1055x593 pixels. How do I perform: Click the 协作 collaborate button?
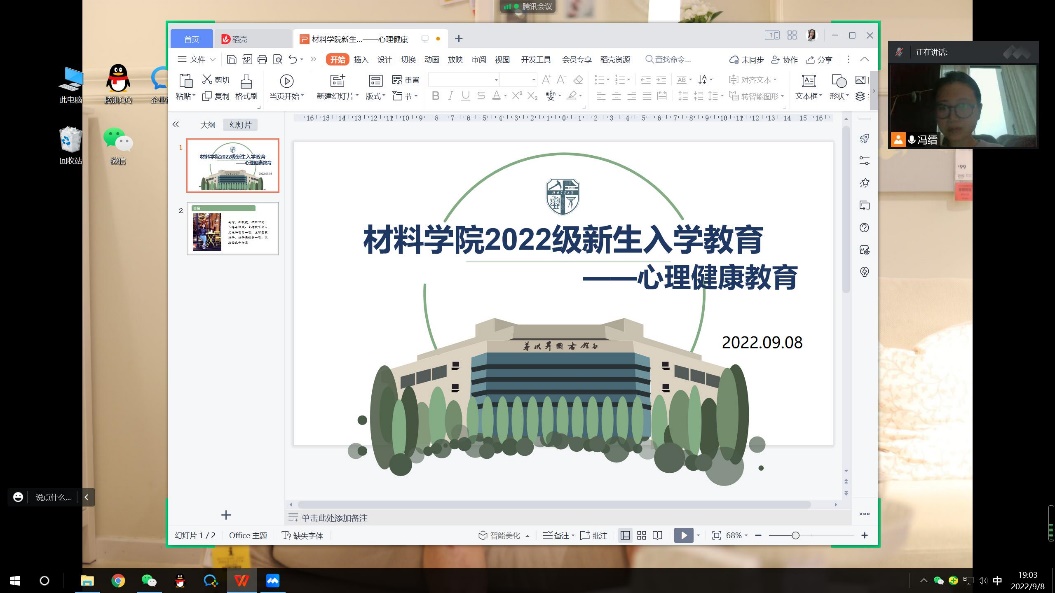pos(785,59)
